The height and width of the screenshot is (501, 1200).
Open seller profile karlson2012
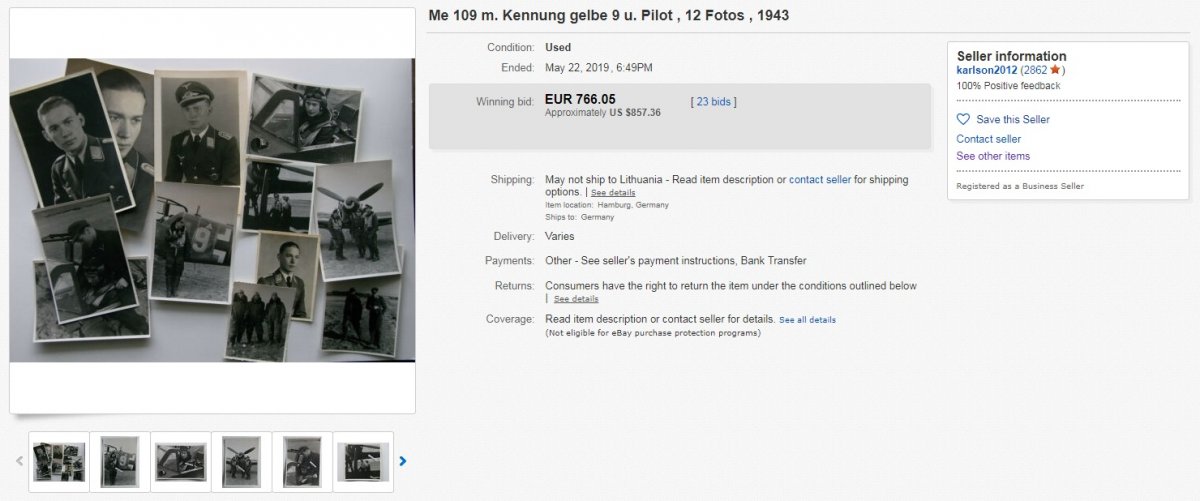click(x=987, y=70)
